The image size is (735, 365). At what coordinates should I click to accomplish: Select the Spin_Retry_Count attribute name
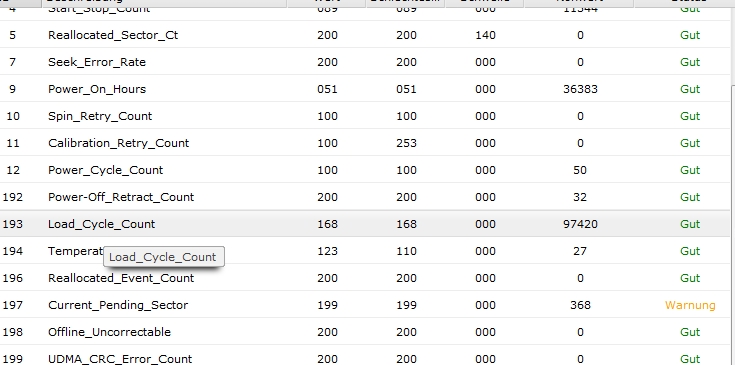pyautogui.click(x=100, y=116)
